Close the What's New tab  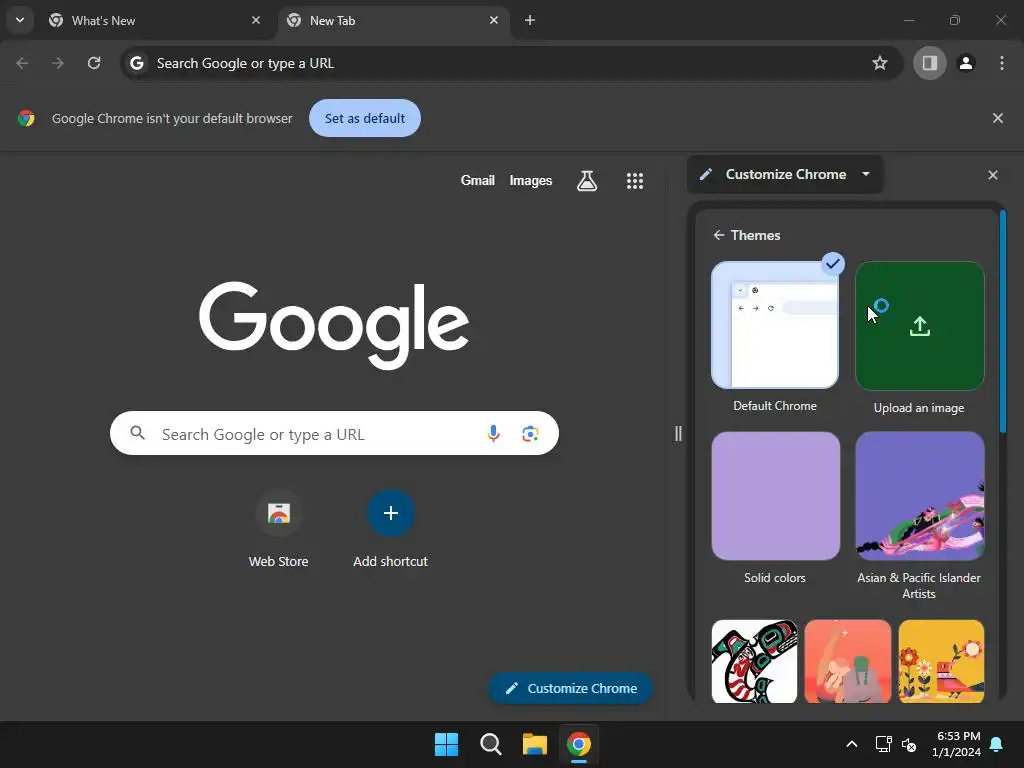pyautogui.click(x=256, y=20)
